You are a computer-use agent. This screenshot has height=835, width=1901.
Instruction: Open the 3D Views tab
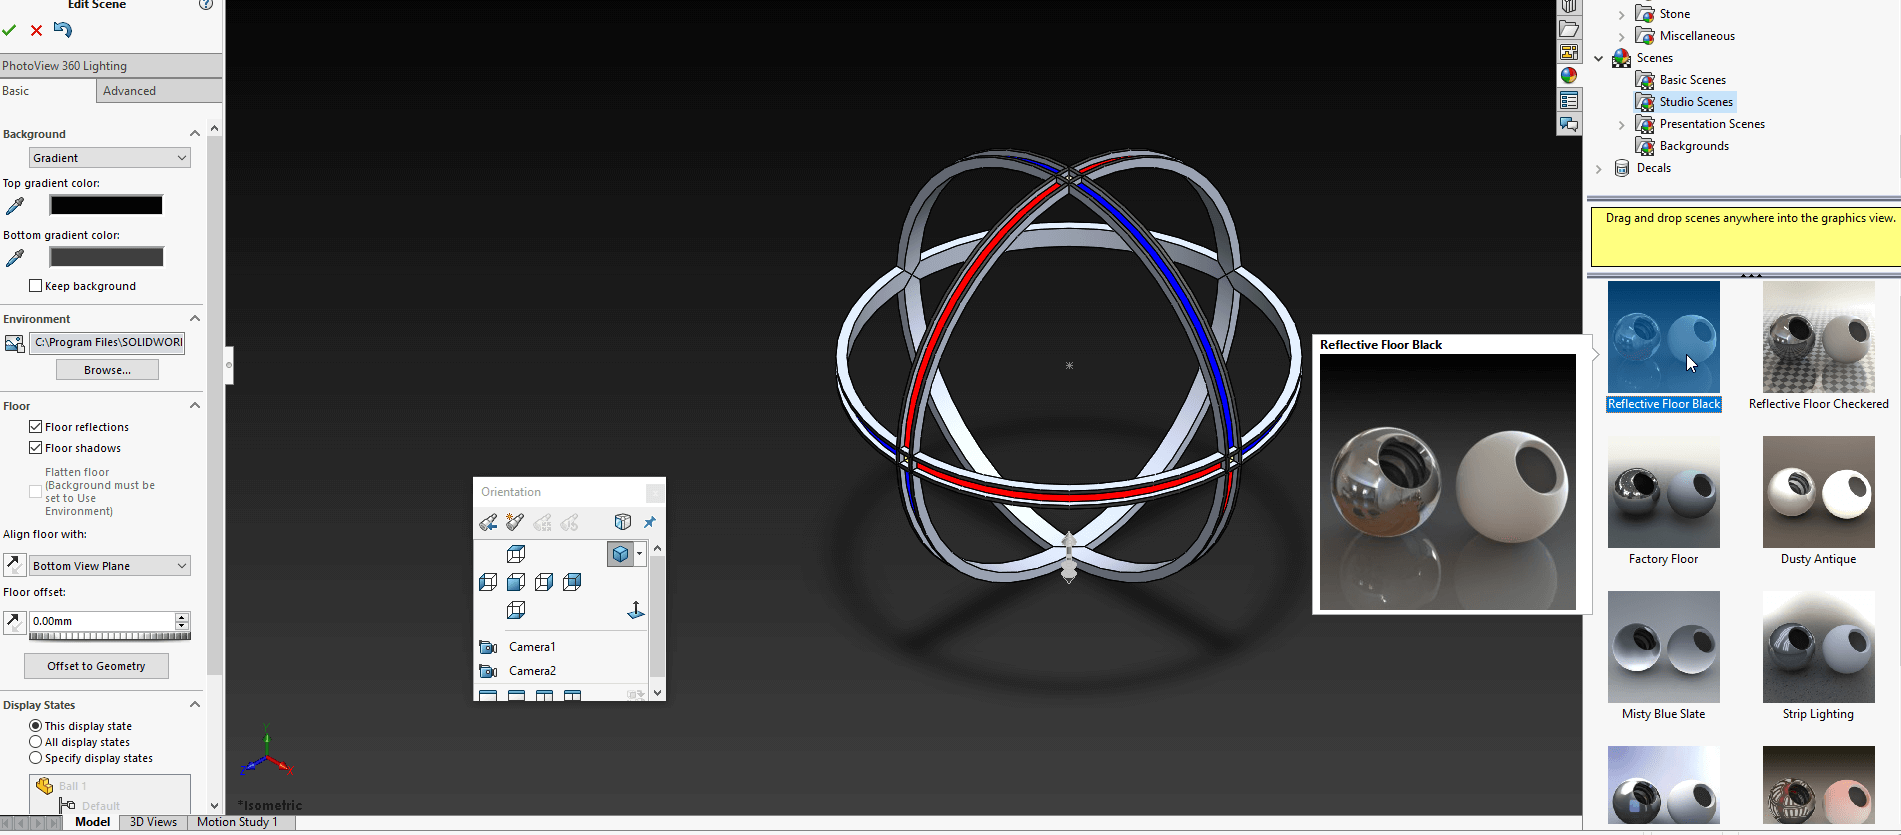click(x=153, y=822)
